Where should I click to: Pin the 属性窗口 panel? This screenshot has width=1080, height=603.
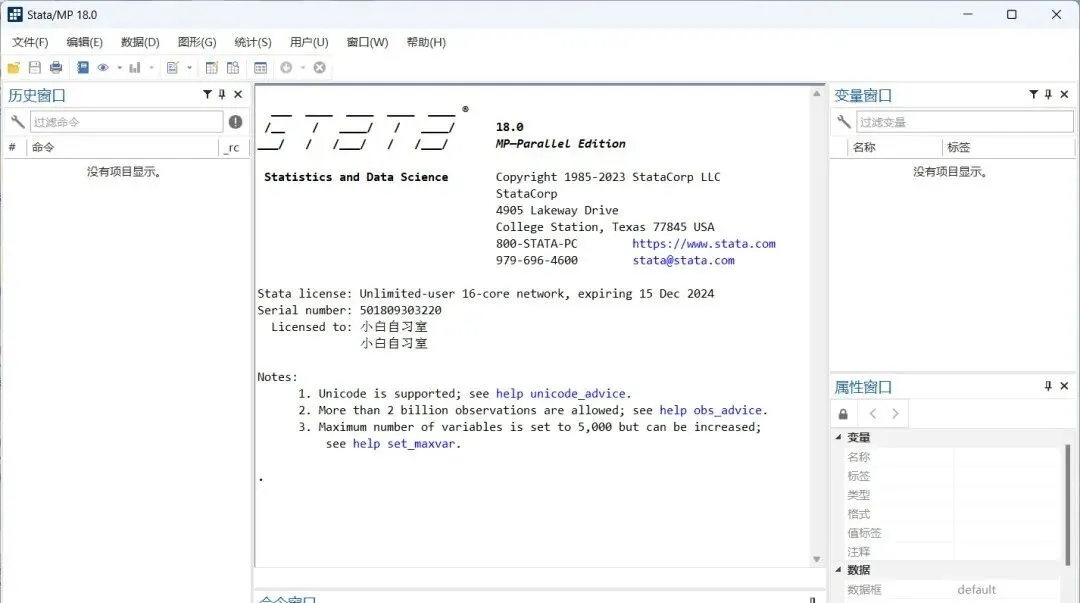1048,386
